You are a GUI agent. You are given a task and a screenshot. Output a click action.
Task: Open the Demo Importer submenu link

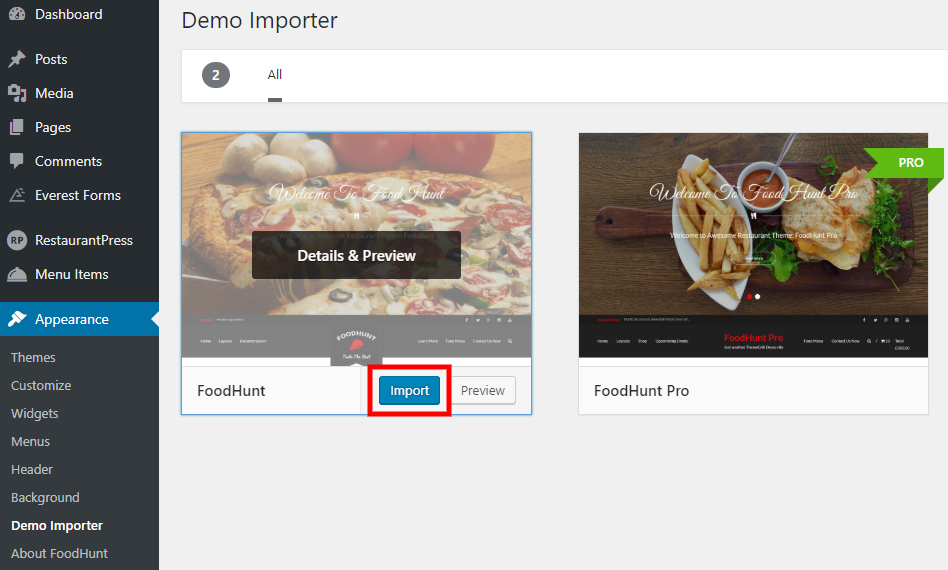click(x=57, y=525)
